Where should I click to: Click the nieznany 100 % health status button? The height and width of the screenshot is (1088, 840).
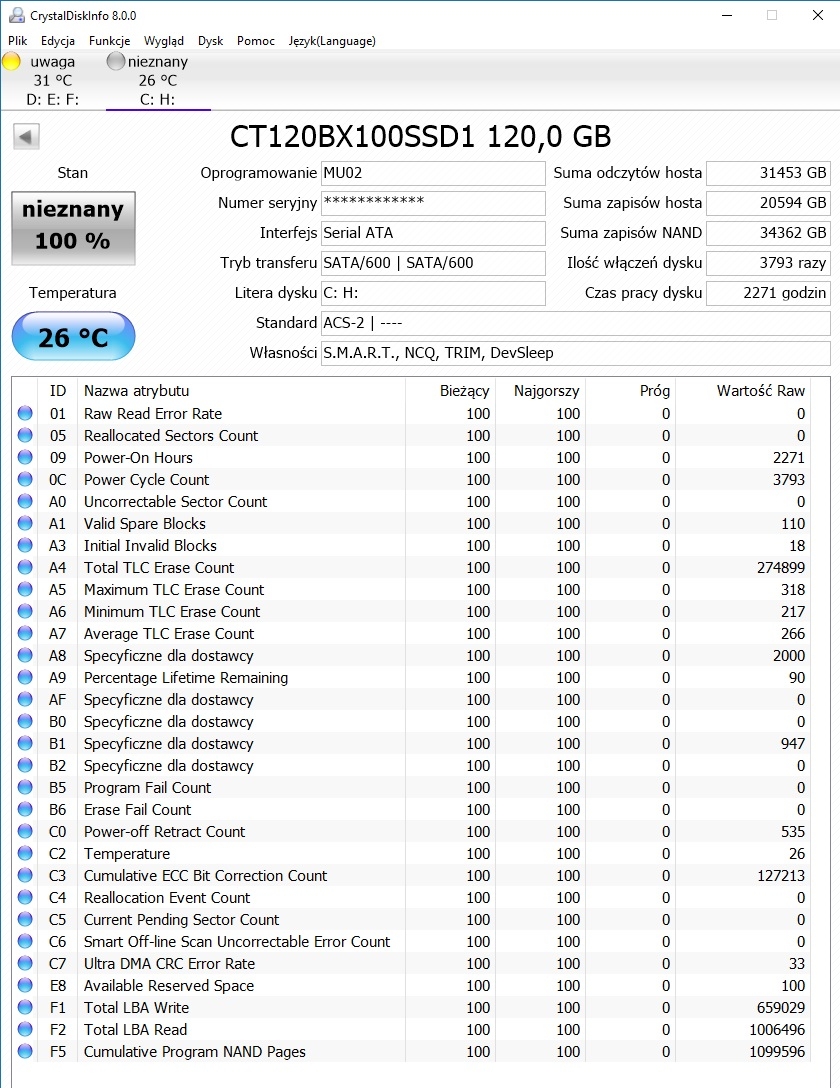point(73,228)
